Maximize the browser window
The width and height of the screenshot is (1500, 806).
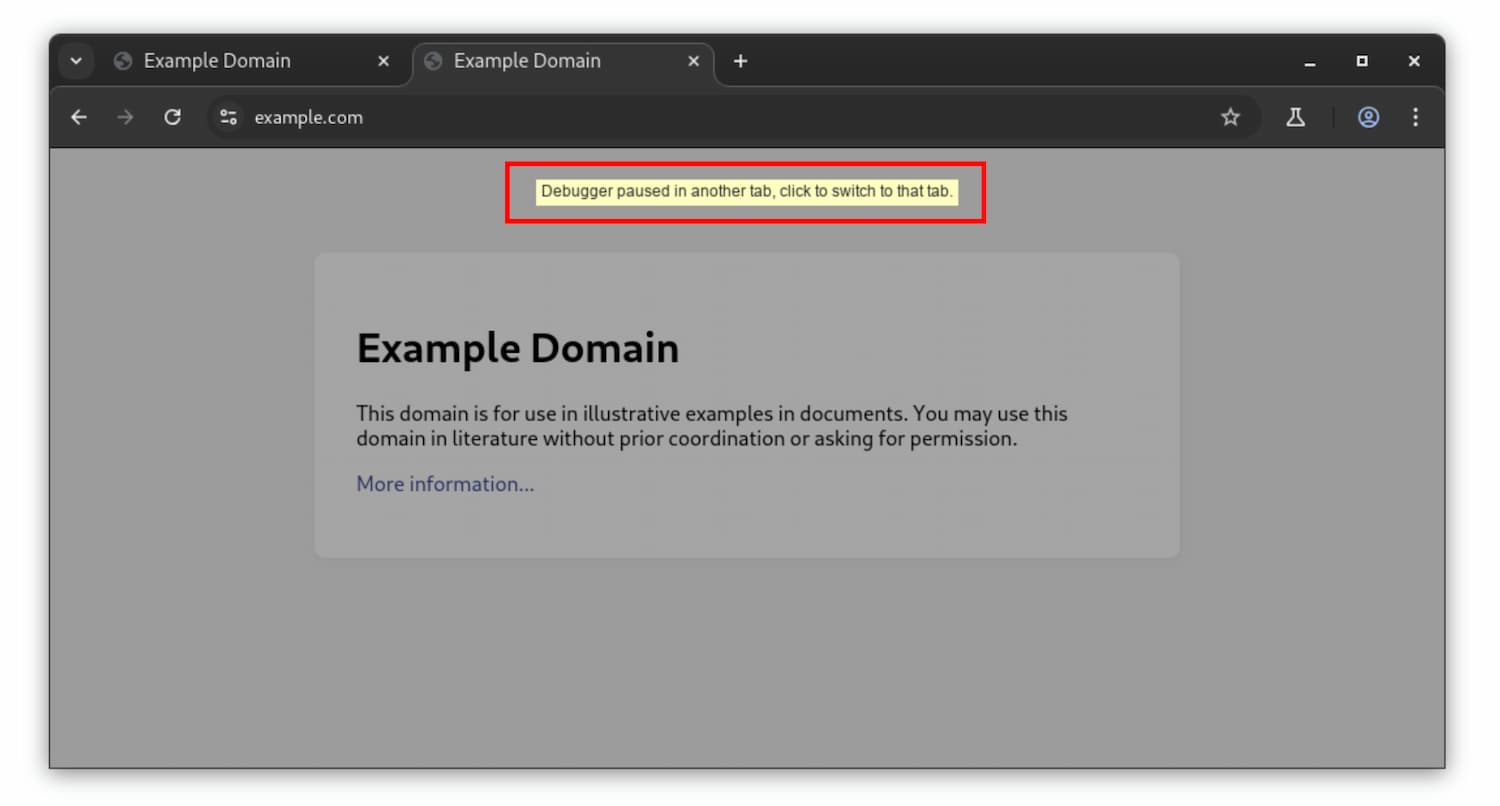coord(1362,61)
